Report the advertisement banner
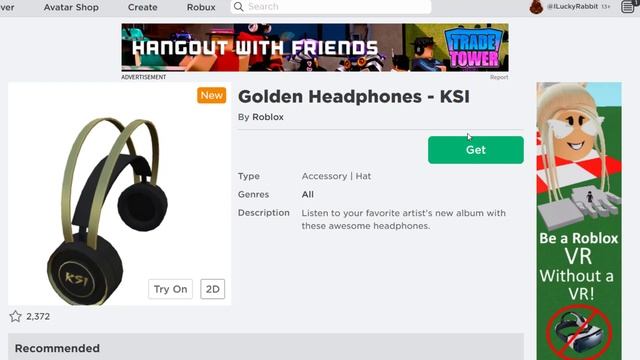Image resolution: width=640 pixels, height=360 pixels. 499,77
